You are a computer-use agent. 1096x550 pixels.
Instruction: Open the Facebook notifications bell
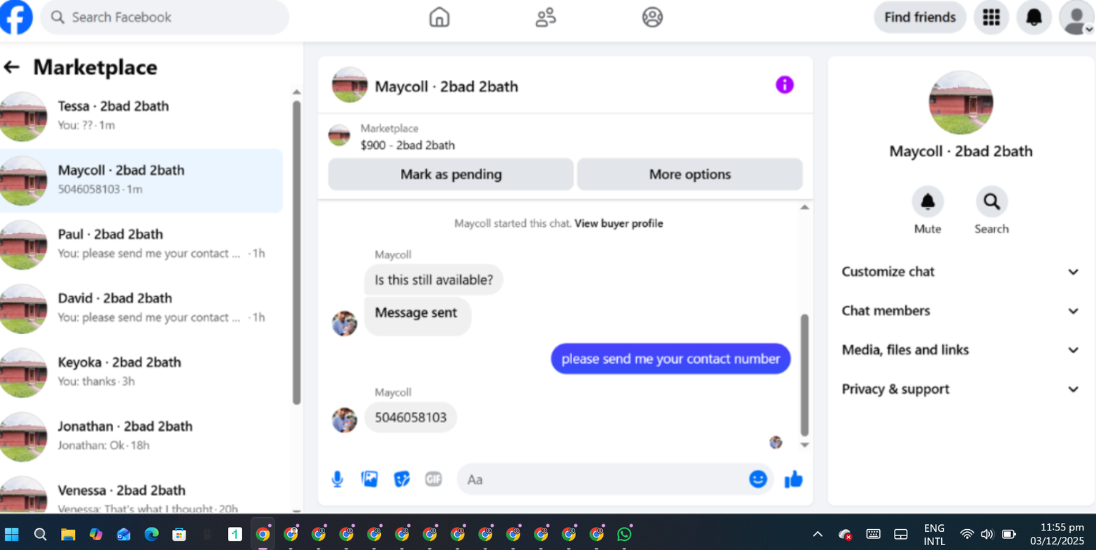tap(1033, 17)
